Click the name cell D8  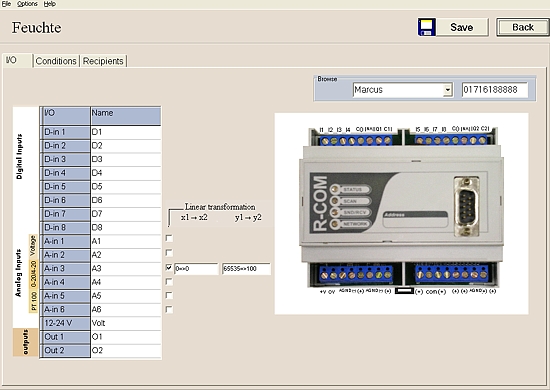126,228
